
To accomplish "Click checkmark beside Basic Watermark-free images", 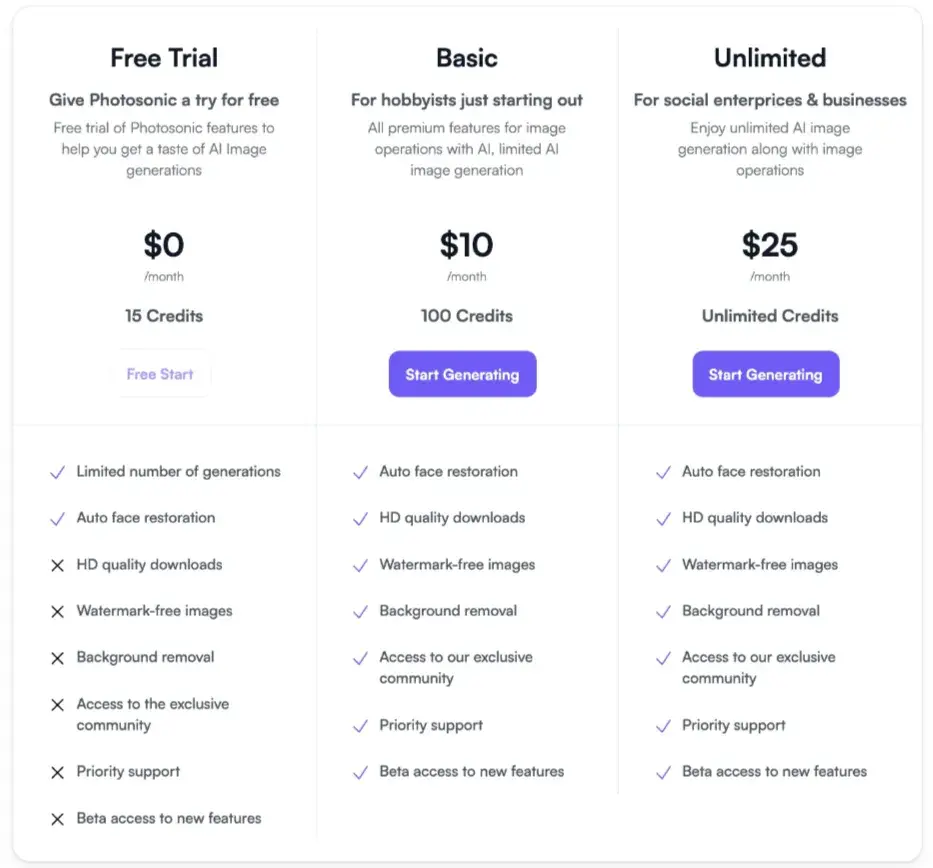I will tap(361, 565).
